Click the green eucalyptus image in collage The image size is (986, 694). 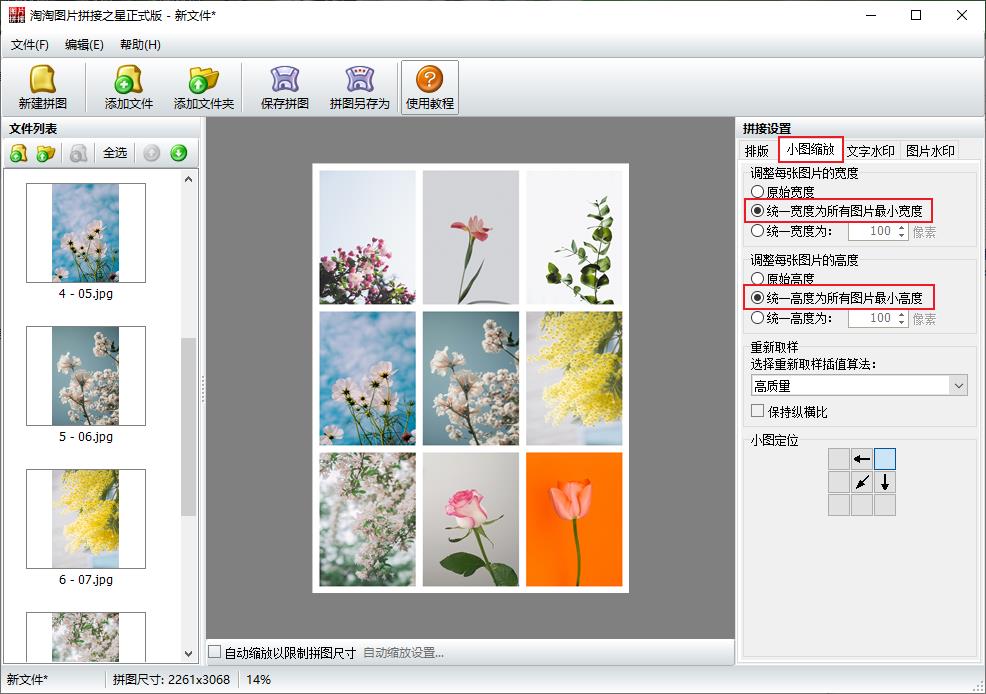(574, 237)
